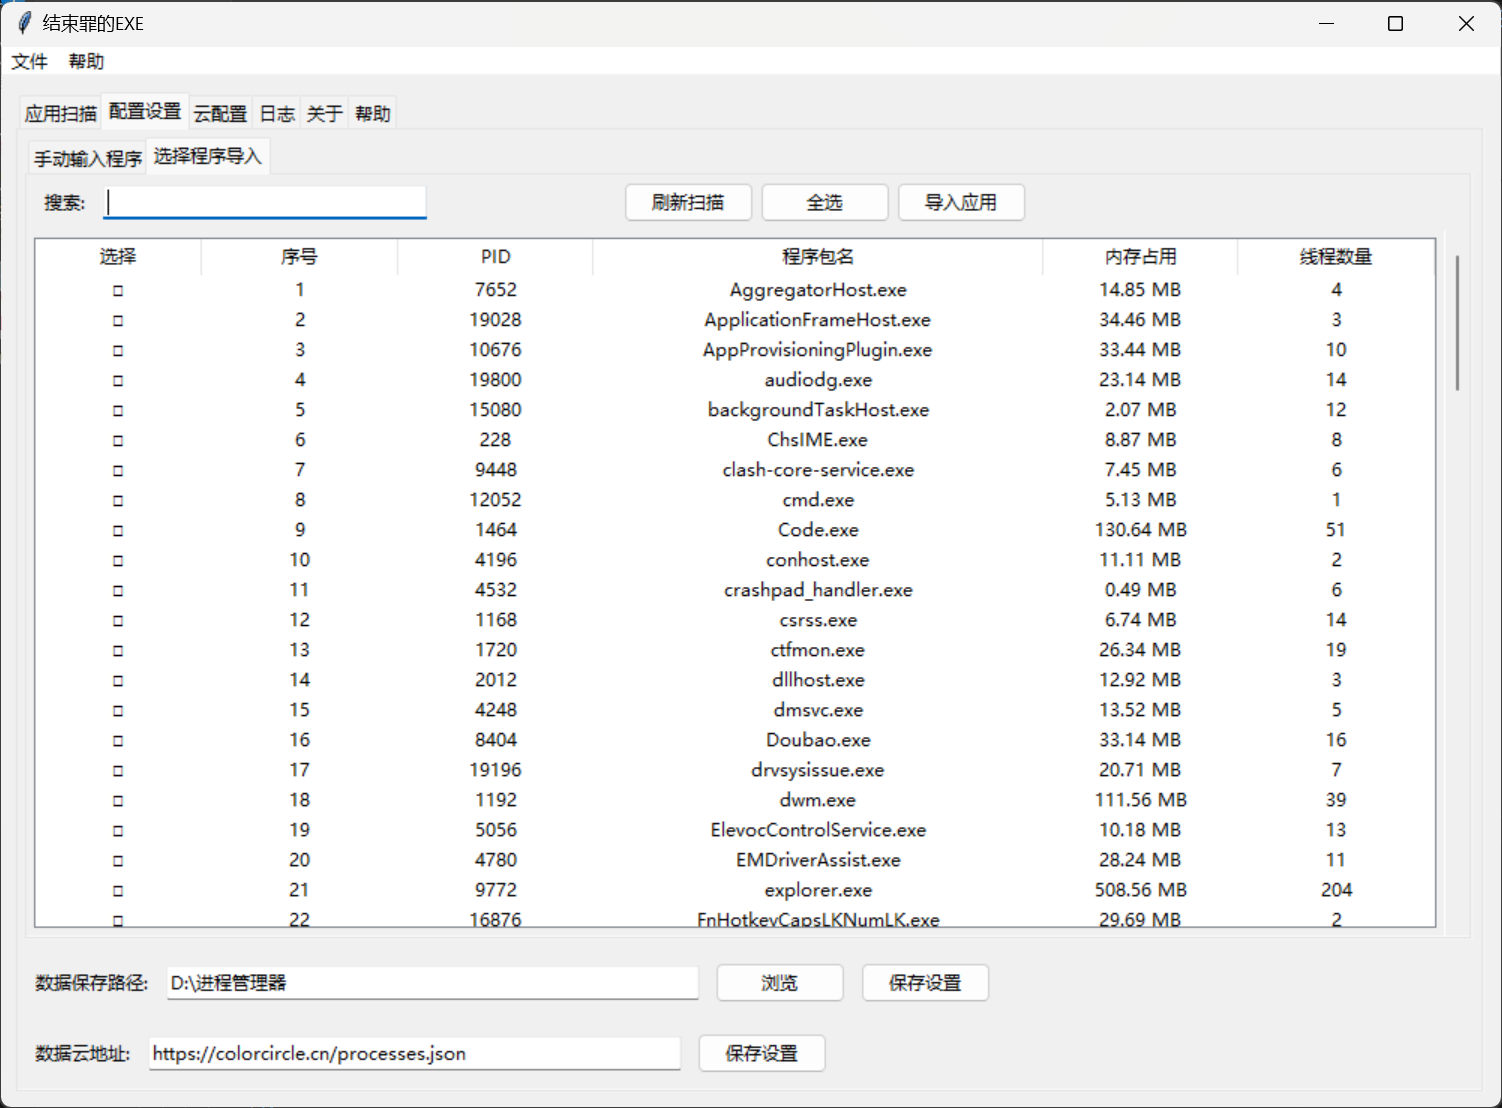Go to the 云配置 tab
Viewport: 1502px width, 1108px height.
pyautogui.click(x=220, y=114)
